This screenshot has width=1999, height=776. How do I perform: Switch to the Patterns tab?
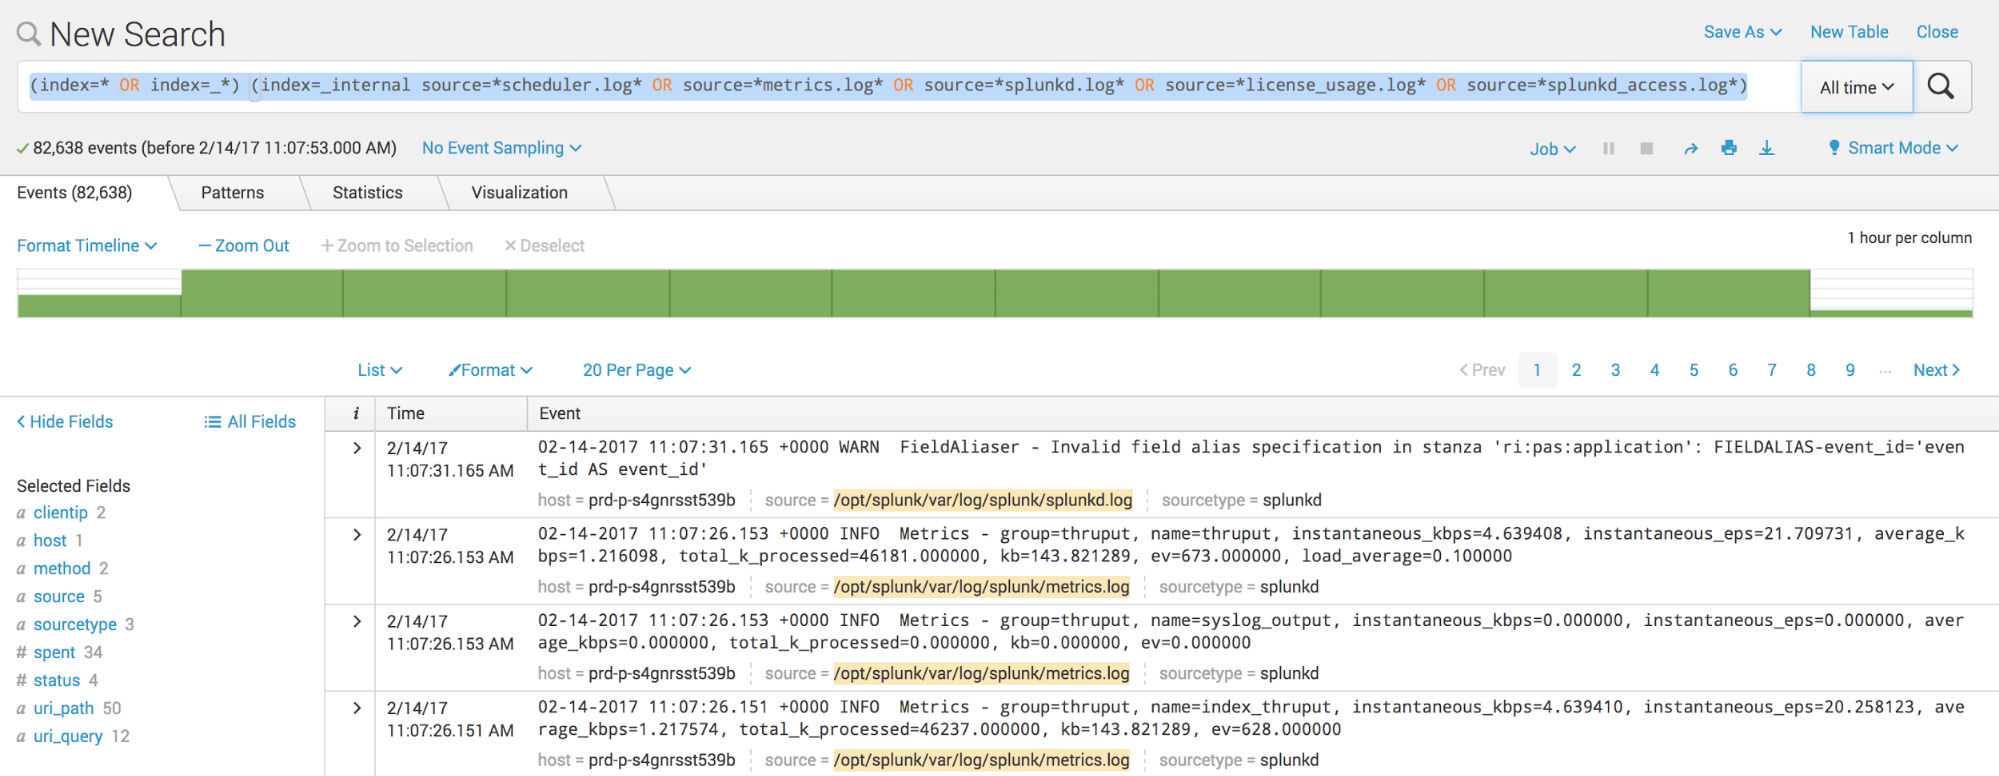pyautogui.click(x=232, y=193)
